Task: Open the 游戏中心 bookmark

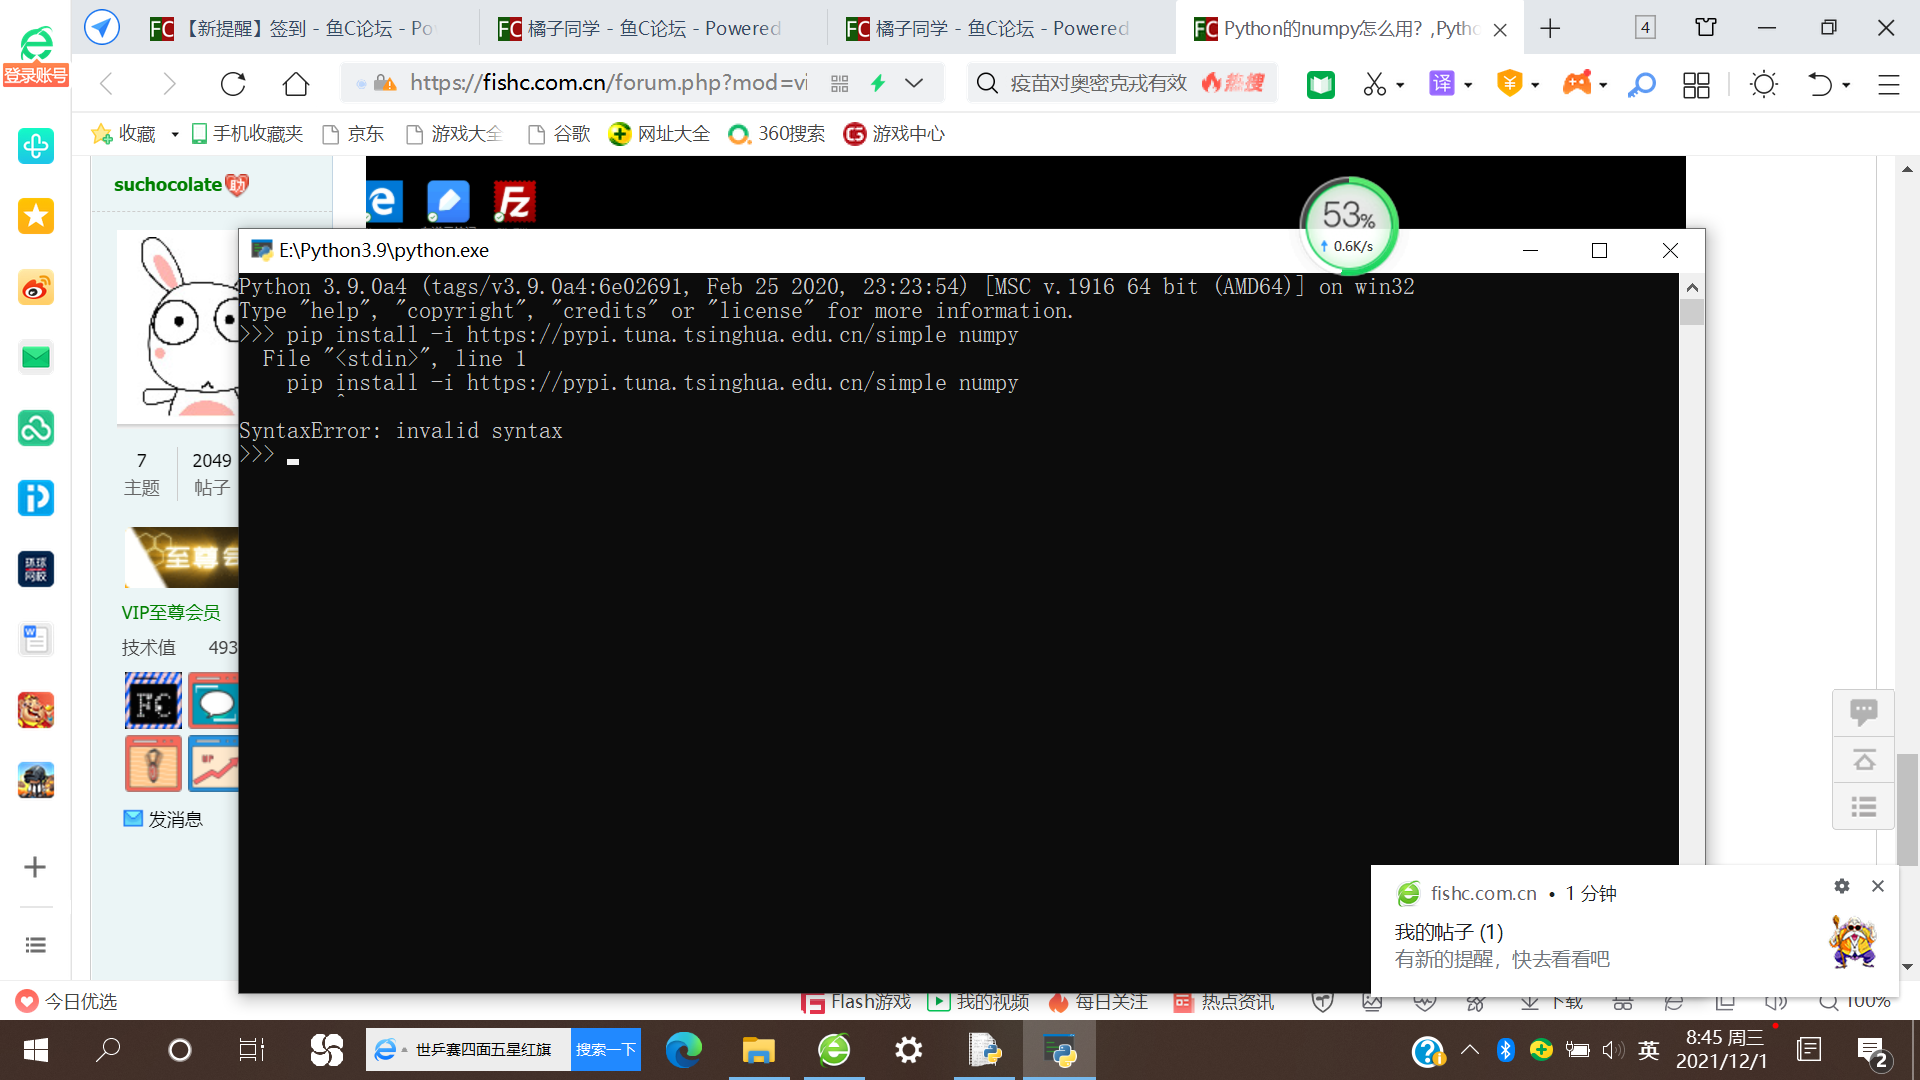Action: 894,134
